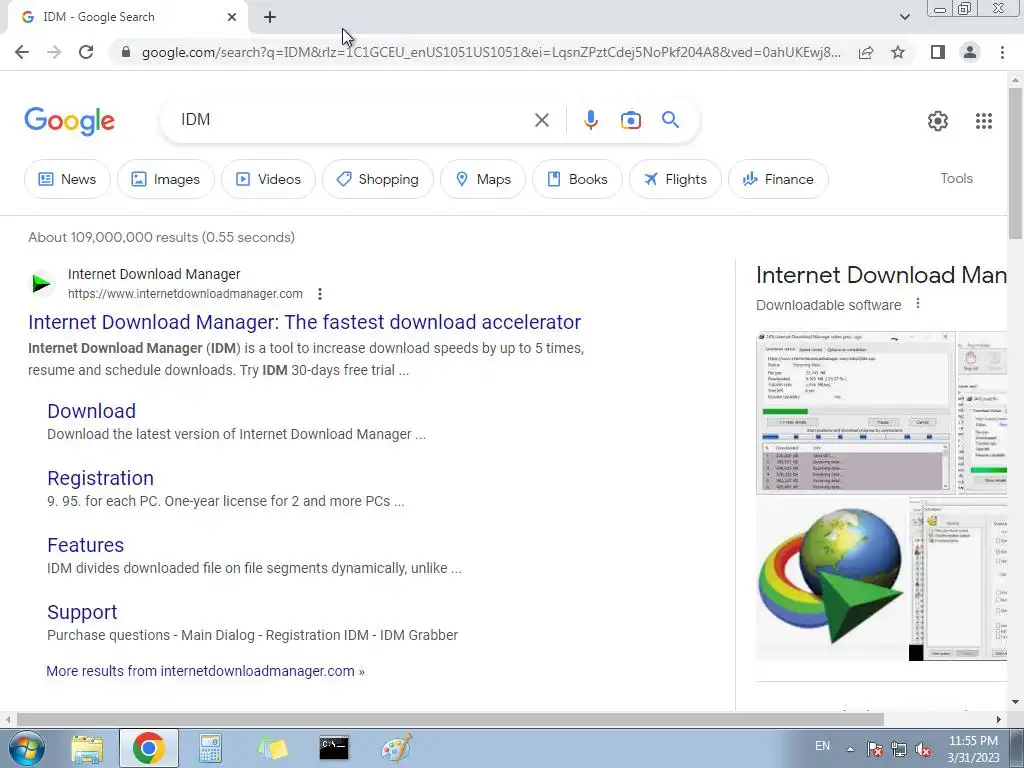The height and width of the screenshot is (768, 1024).
Task: Bookmark this page with the star icon
Action: [898, 52]
